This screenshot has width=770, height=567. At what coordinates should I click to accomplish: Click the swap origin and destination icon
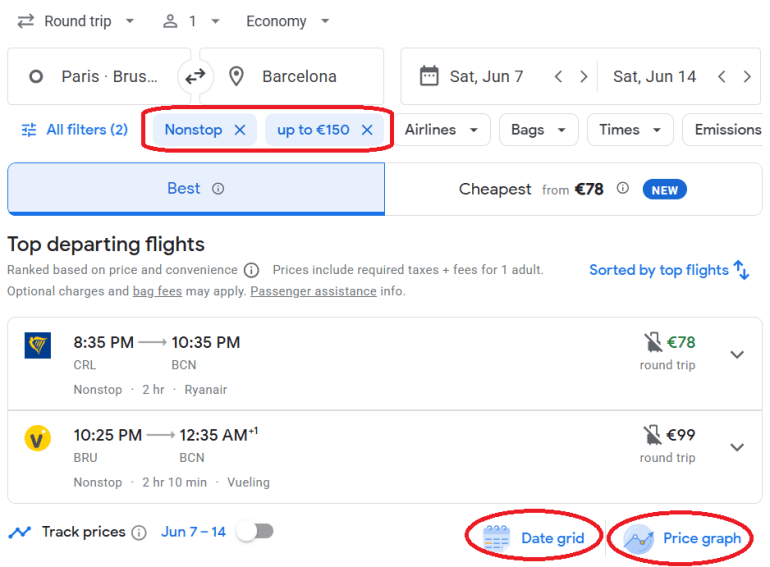tap(196, 76)
